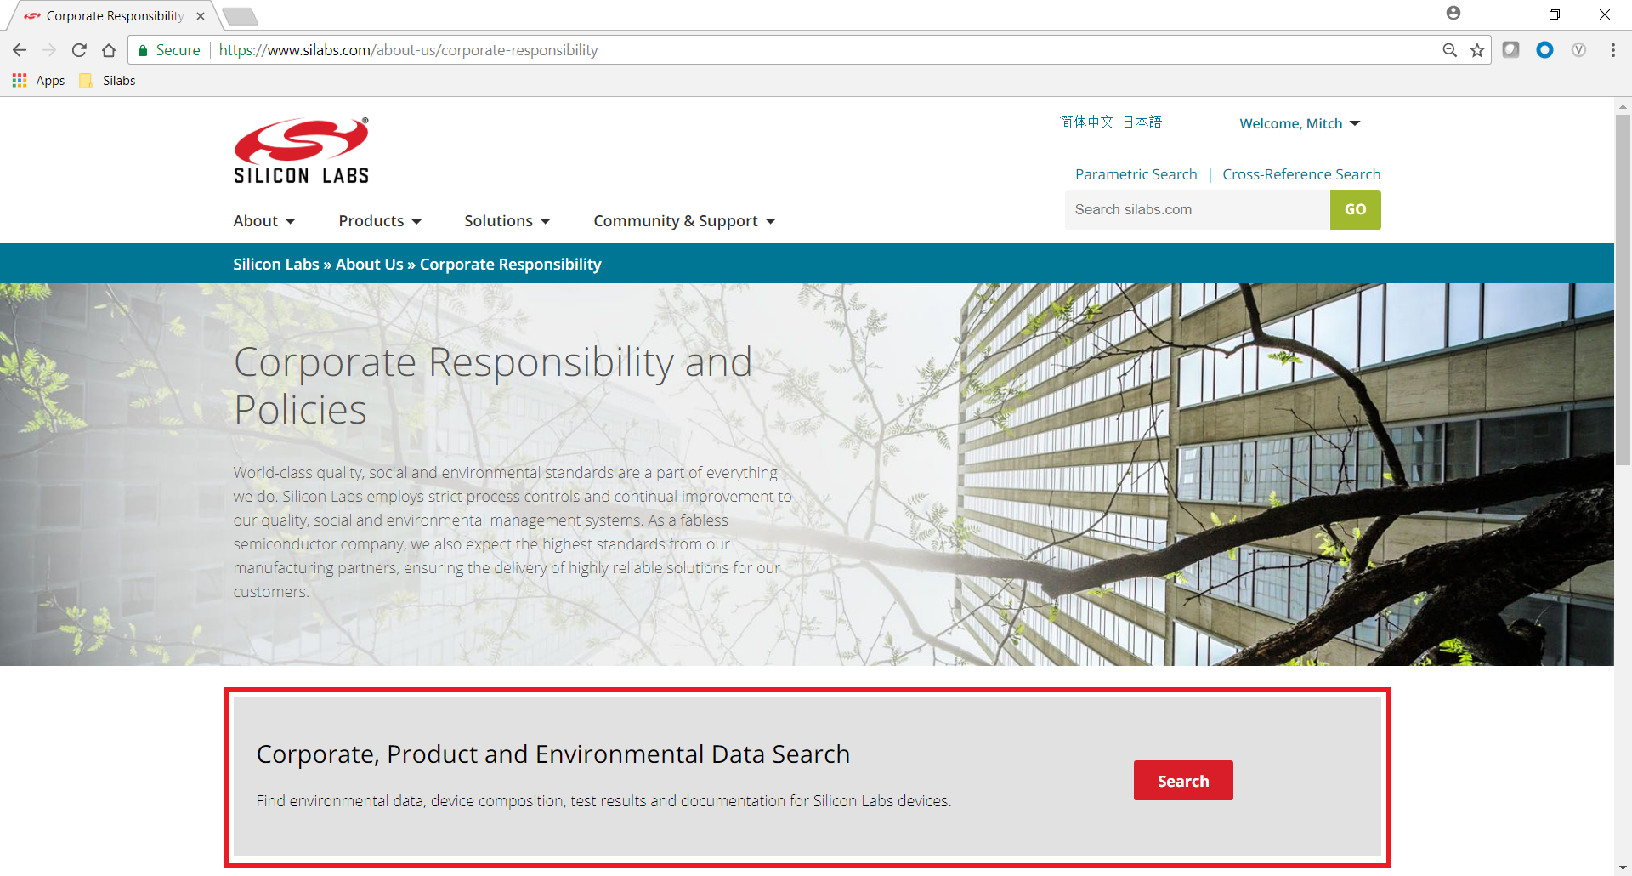The width and height of the screenshot is (1632, 876).
Task: Click the scrollbar down arrow
Action: 1623,868
